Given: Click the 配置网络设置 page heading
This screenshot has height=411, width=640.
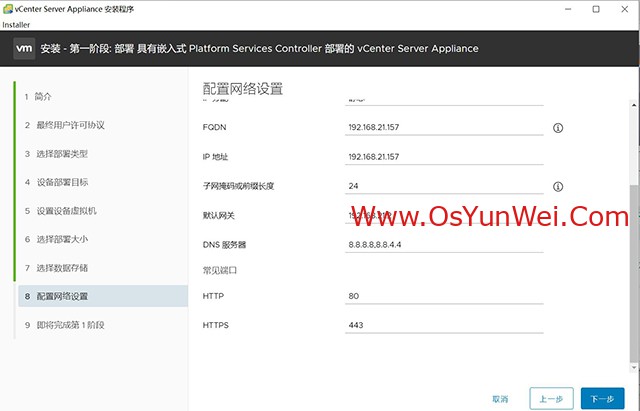Looking at the screenshot, I should pyautogui.click(x=243, y=89).
